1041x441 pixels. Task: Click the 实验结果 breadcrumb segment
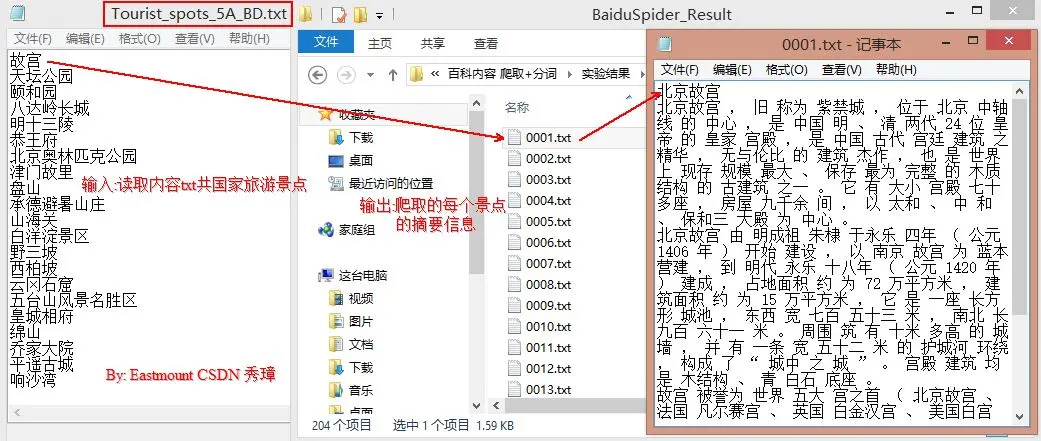606,74
